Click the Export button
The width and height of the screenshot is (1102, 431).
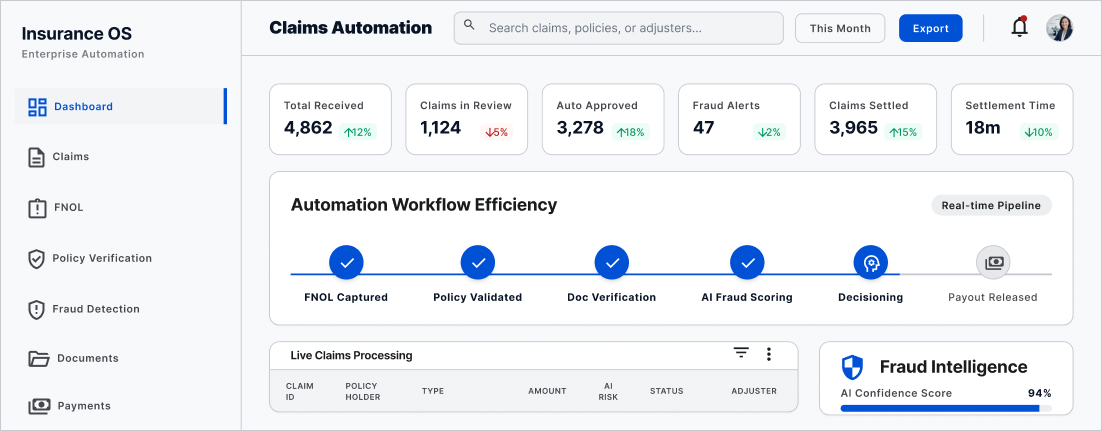point(931,28)
